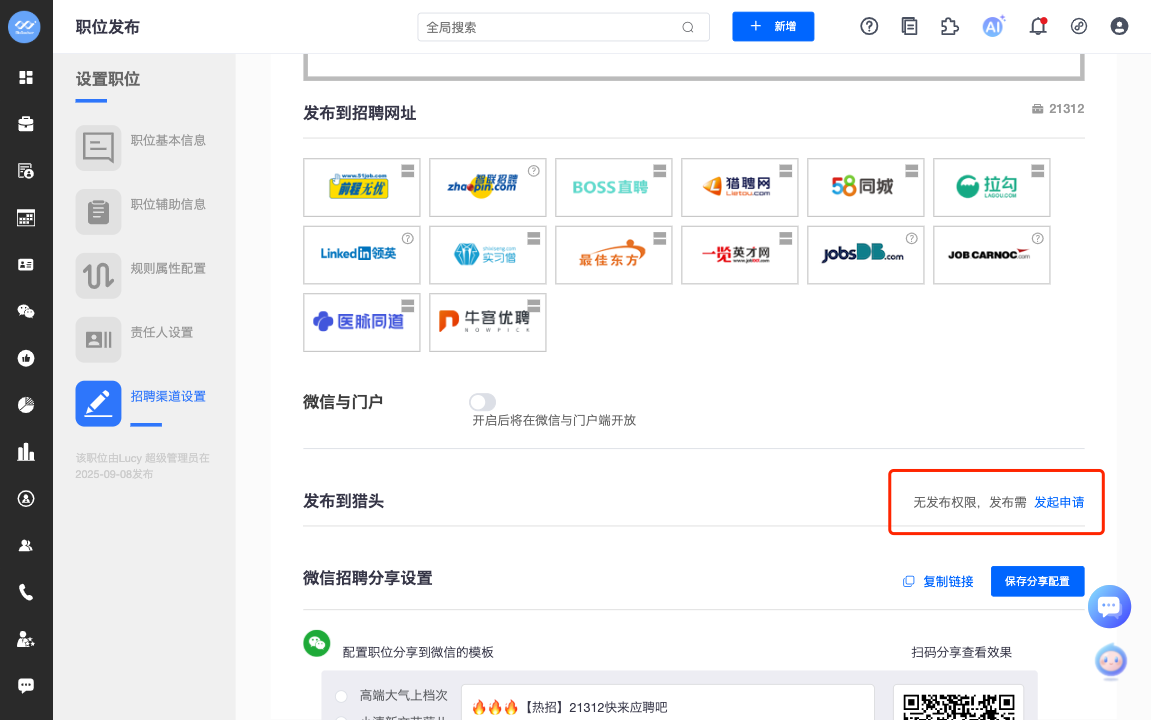Select the 实习僧 site card

[487, 255]
